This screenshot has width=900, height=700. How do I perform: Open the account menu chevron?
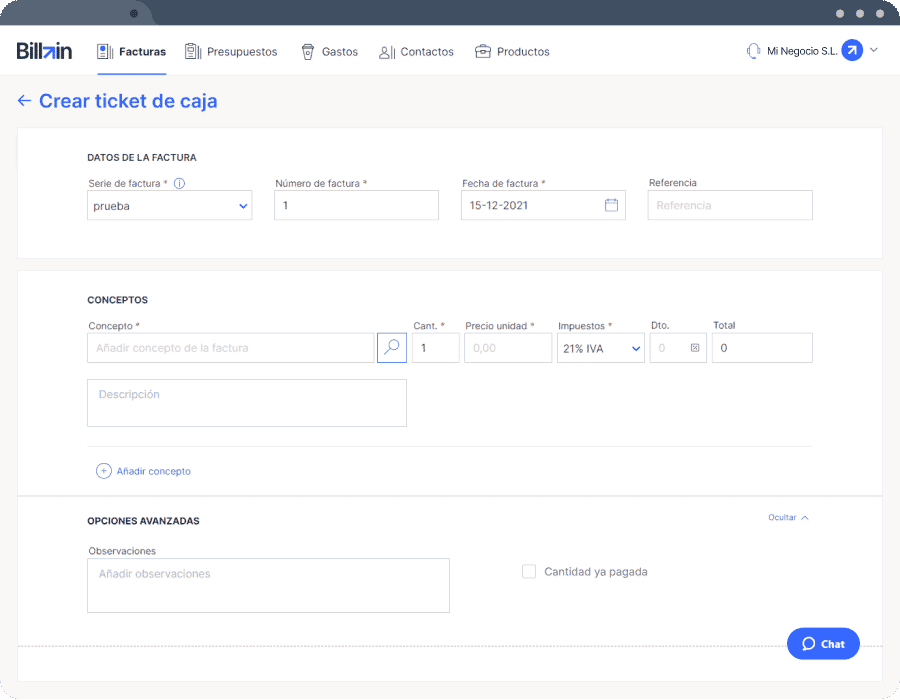[x=874, y=50]
